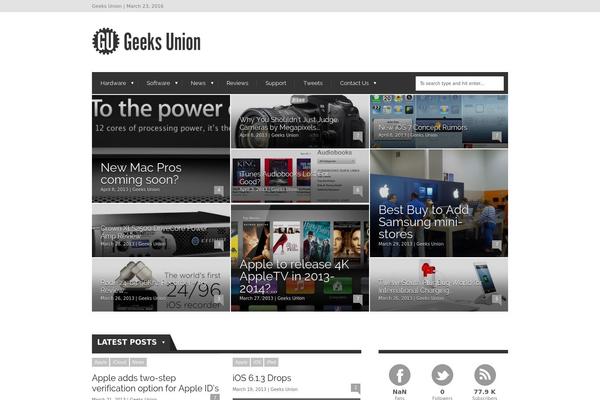Click the '77.9 K' subscribers count

[x=484, y=392]
